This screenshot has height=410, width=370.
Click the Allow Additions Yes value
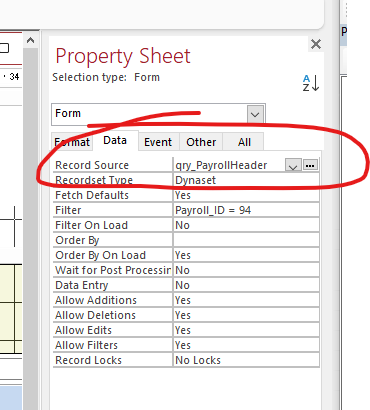click(x=246, y=300)
